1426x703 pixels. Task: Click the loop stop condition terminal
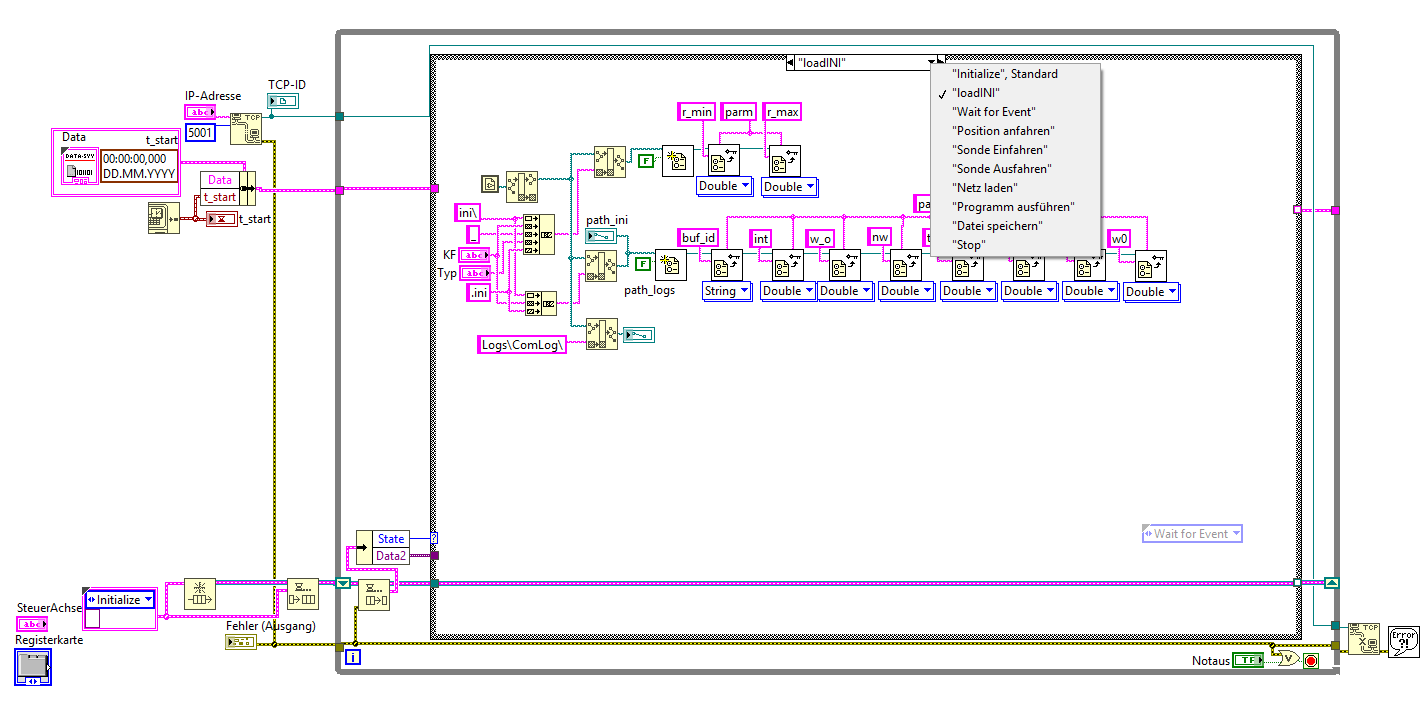tap(1310, 660)
